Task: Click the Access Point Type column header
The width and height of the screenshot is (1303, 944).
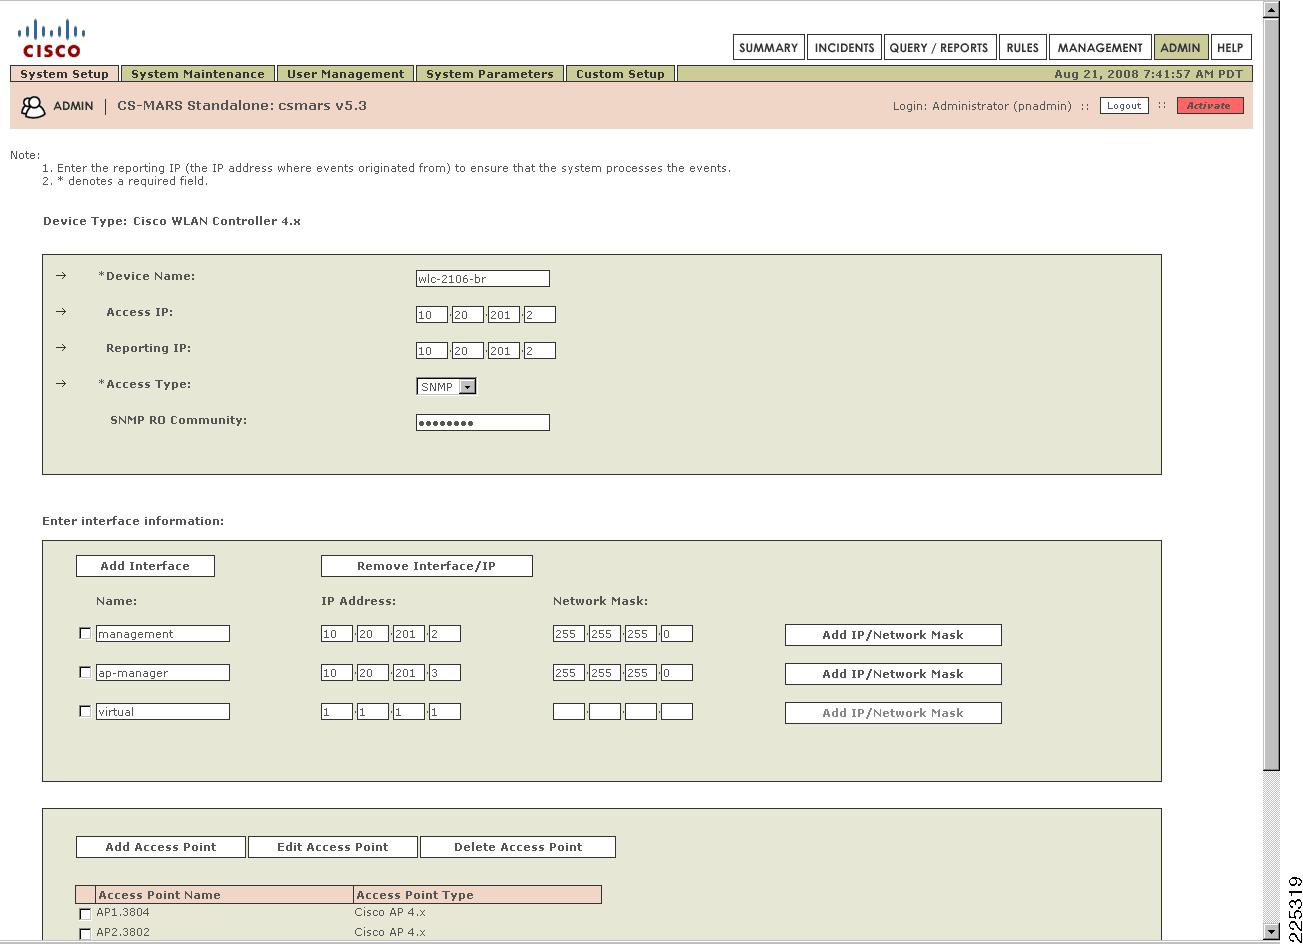Action: (x=478, y=895)
